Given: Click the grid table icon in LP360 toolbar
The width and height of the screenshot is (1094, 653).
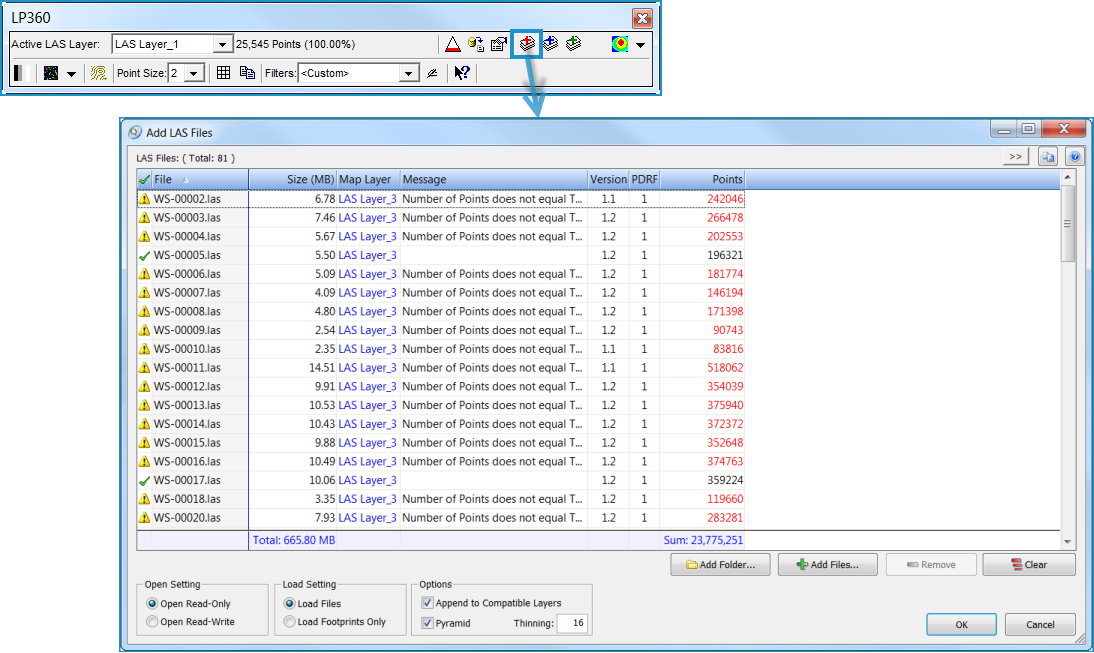Looking at the screenshot, I should pos(223,73).
